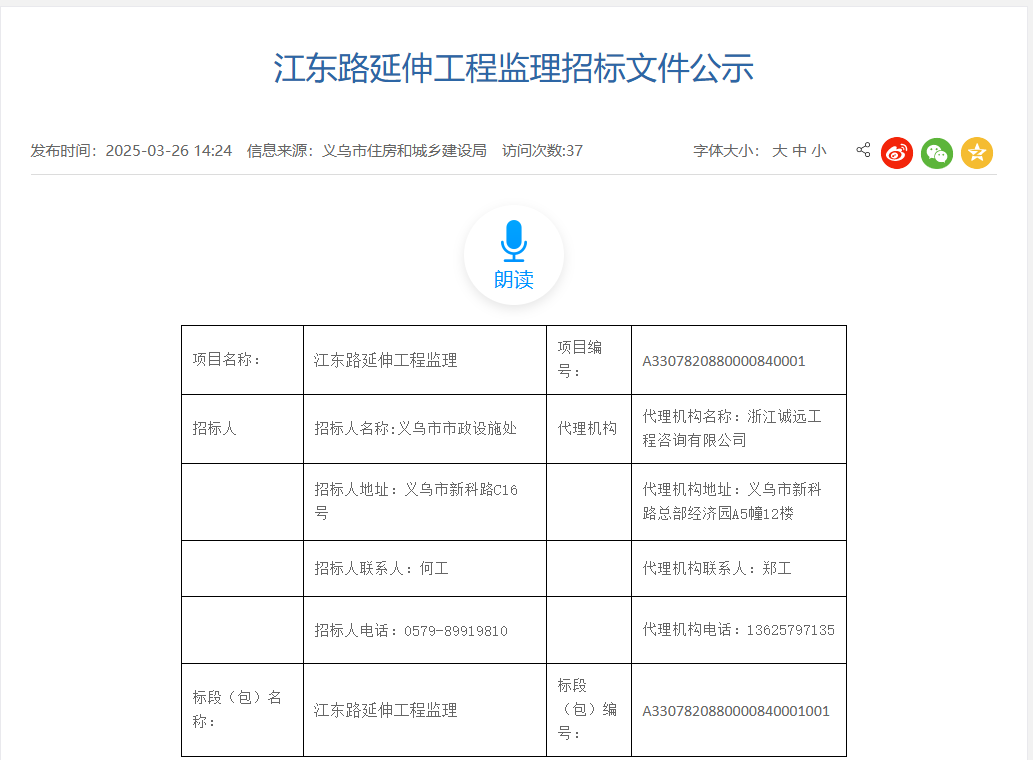
Task: Click 招标人电话 0579-89919810 cell
Action: 425,630
